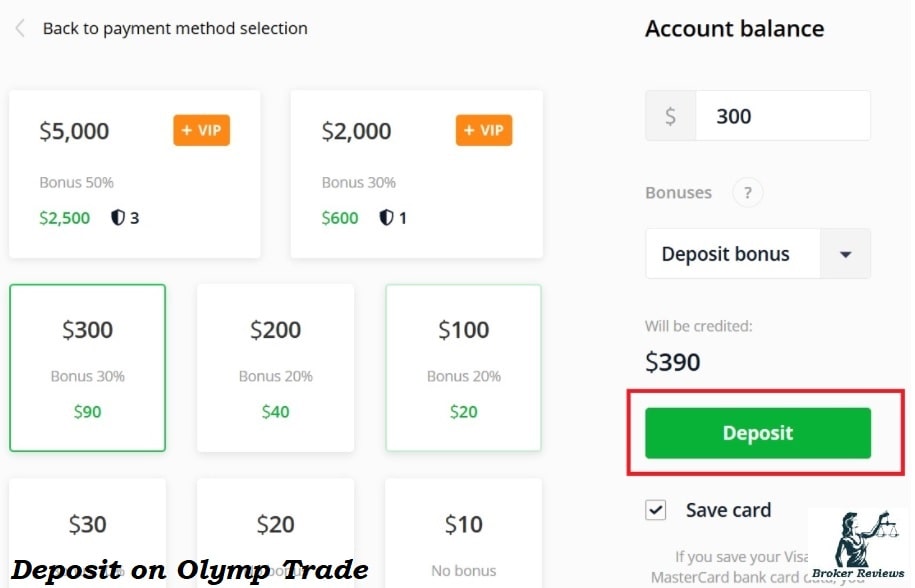The height and width of the screenshot is (588, 915).
Task: Toggle the Save card checkbox
Action: (656, 510)
